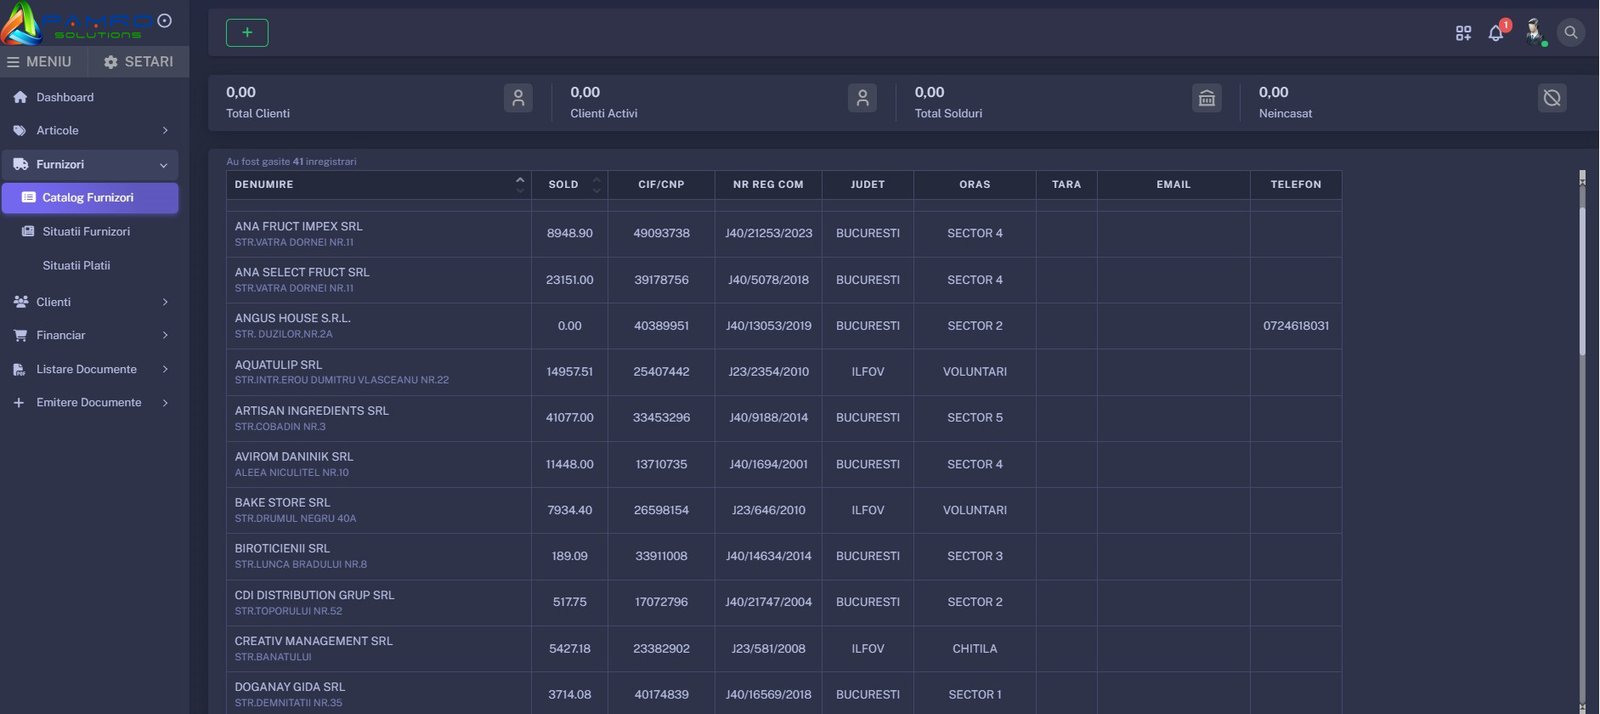Click the search magnifier icon

pyautogui.click(x=1570, y=33)
